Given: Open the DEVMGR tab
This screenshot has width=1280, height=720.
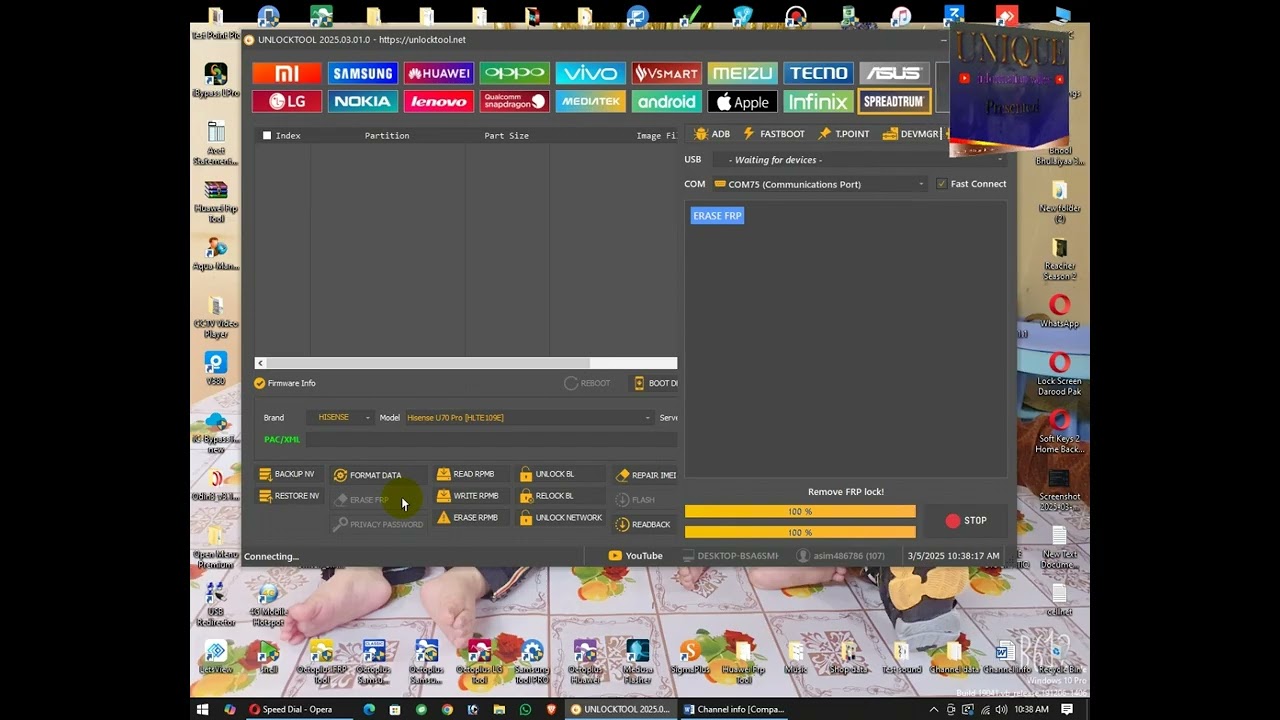Looking at the screenshot, I should click(x=912, y=134).
